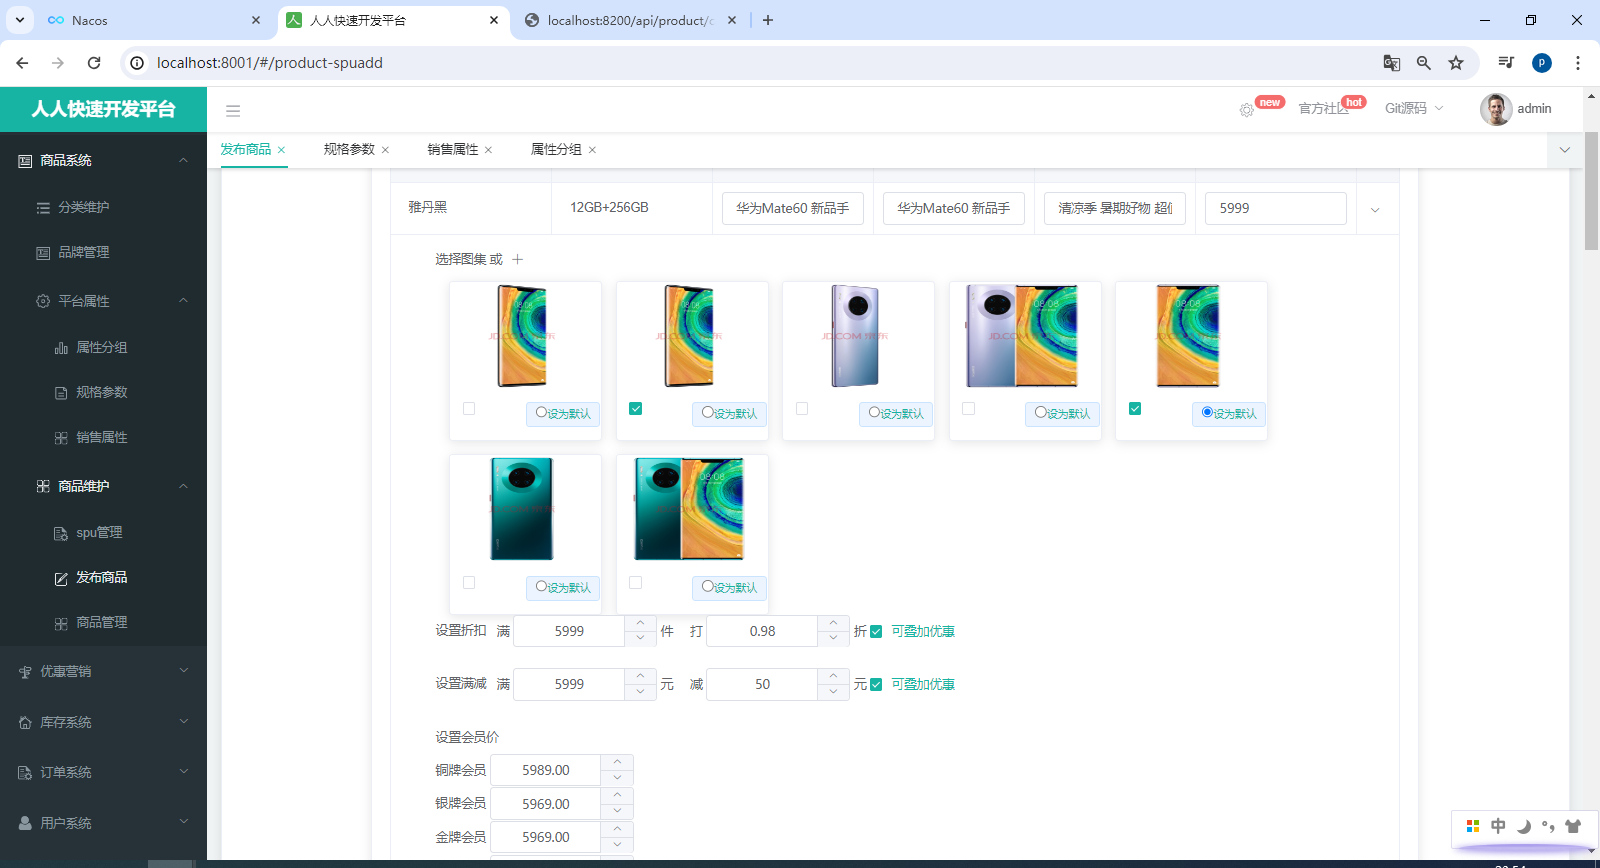Image resolution: width=1600 pixels, height=868 pixels.
Task: Open the browser zoom magnifier icon
Action: (x=1424, y=63)
